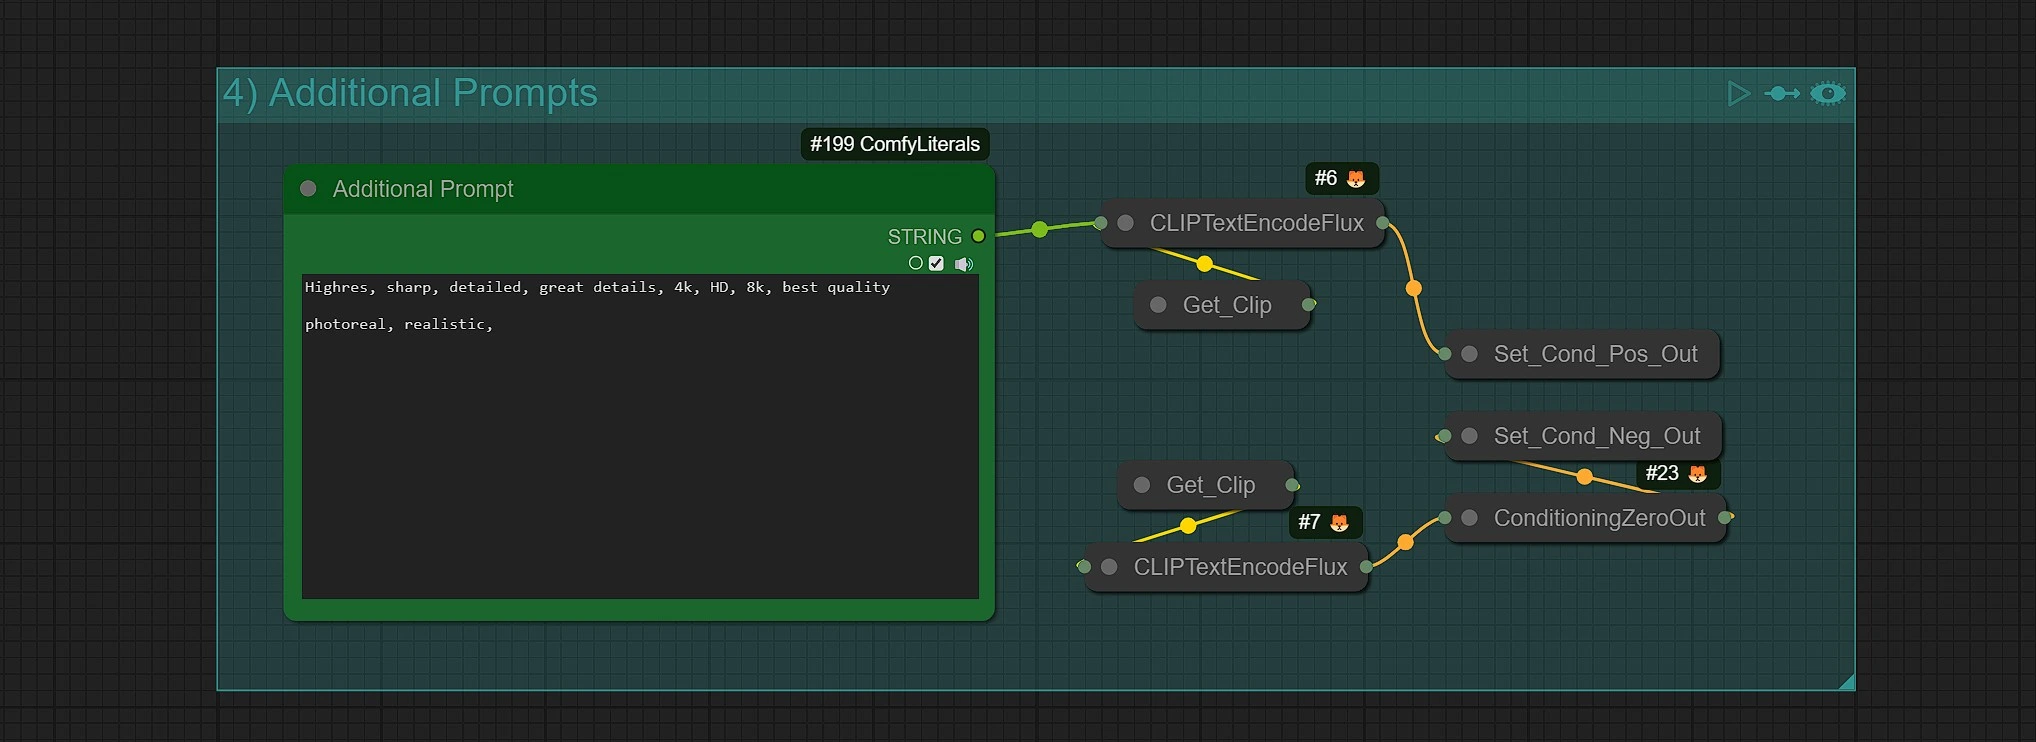This screenshot has width=2036, height=742.
Task: Click the input port of ConditioningZeroOut
Action: tap(1444, 518)
